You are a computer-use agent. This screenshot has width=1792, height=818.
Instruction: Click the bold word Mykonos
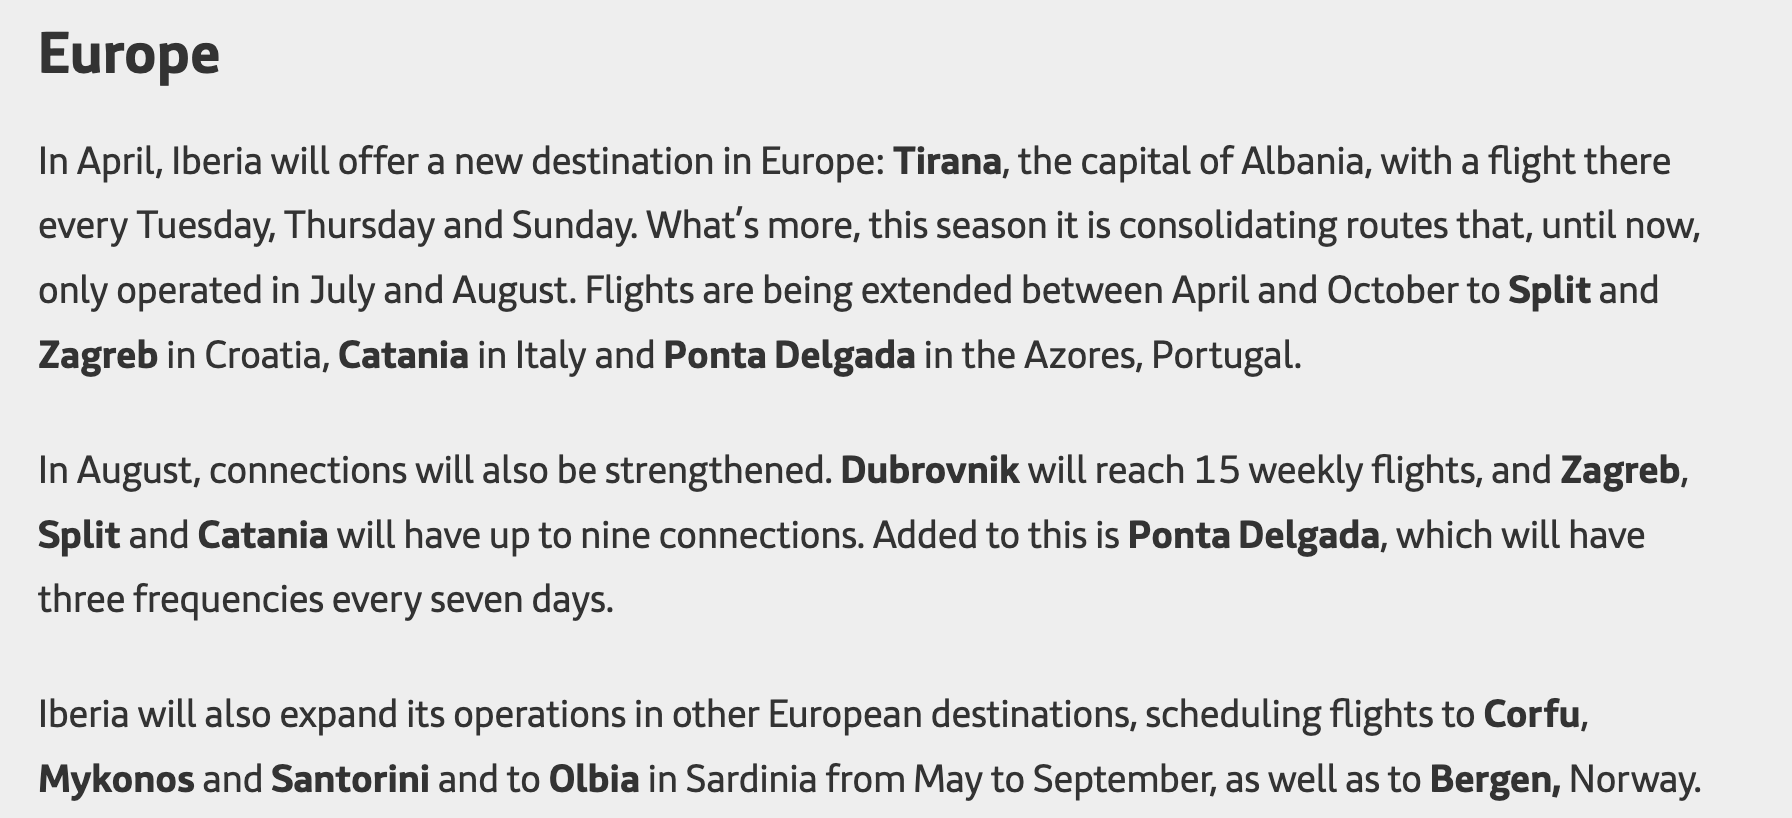point(116,779)
